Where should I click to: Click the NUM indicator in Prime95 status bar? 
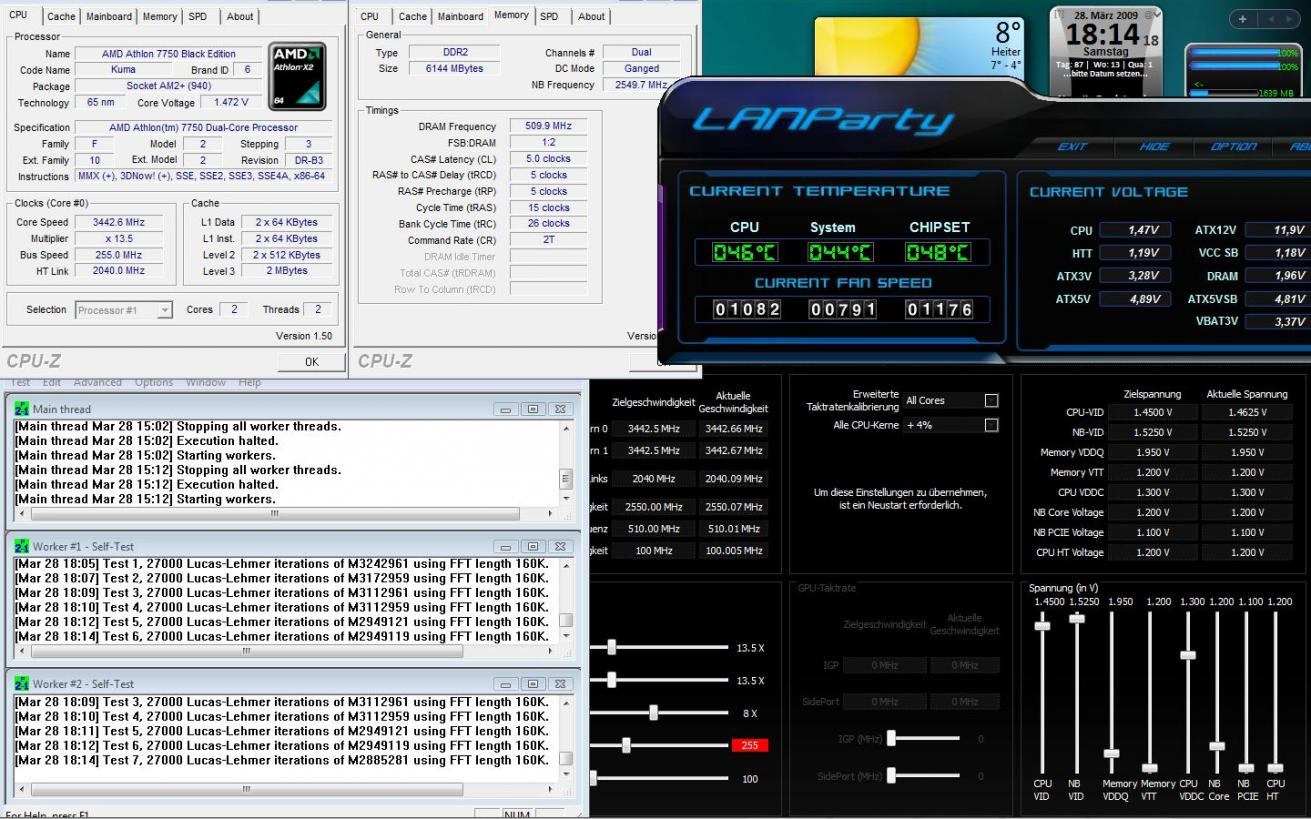pos(516,814)
